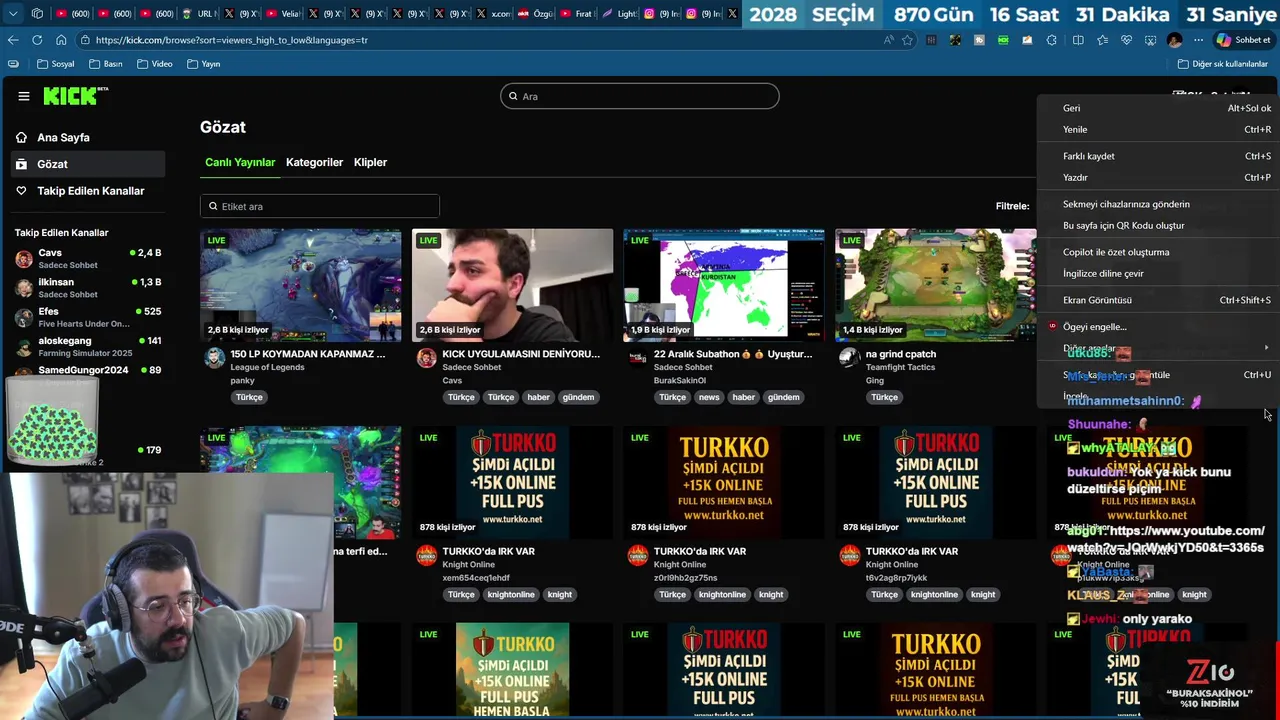Switch to the Canlı Yayınlar tab

coord(240,162)
